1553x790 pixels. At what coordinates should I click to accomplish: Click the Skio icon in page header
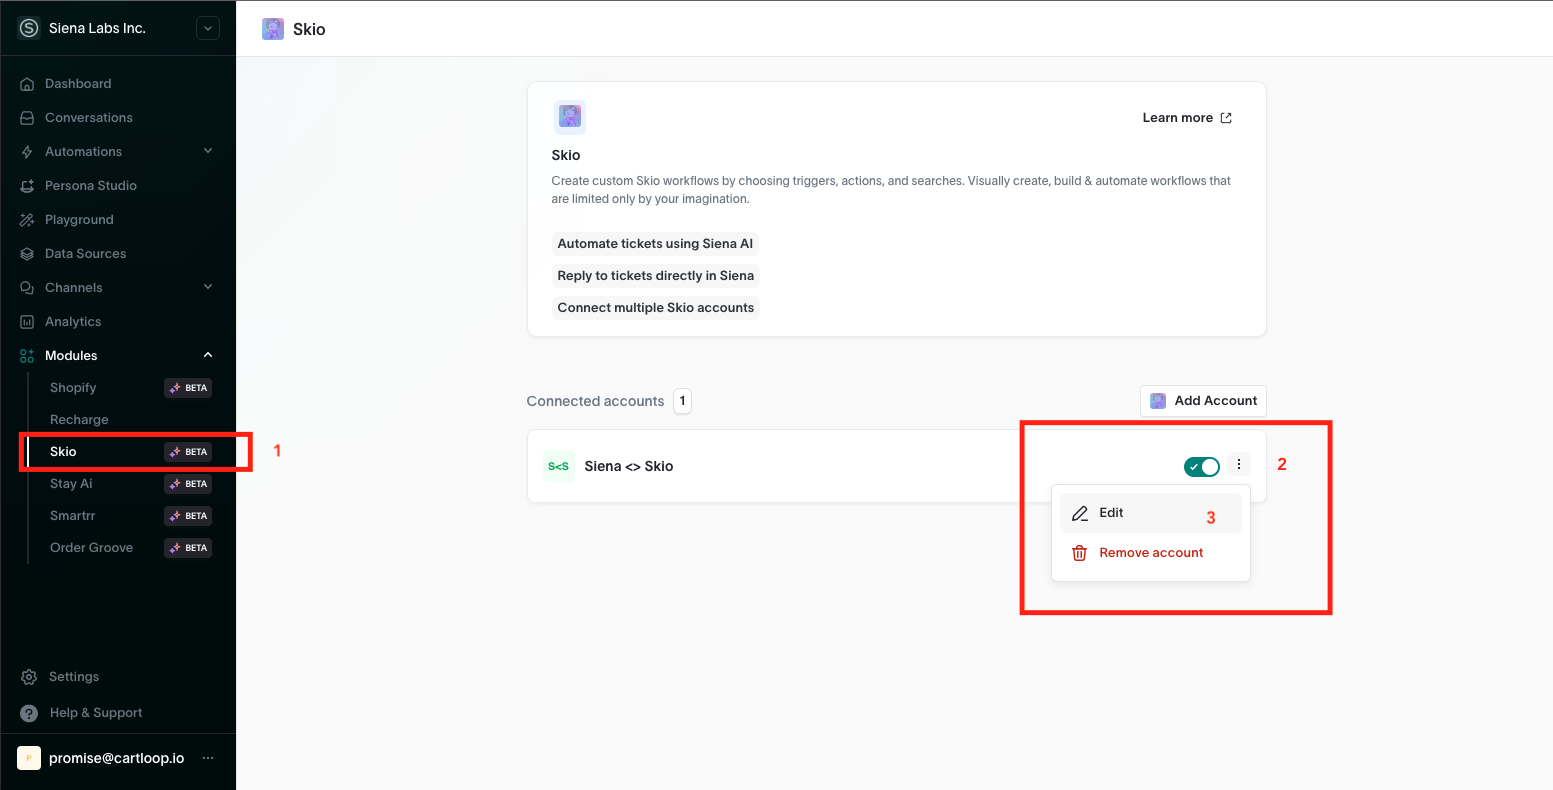(273, 29)
